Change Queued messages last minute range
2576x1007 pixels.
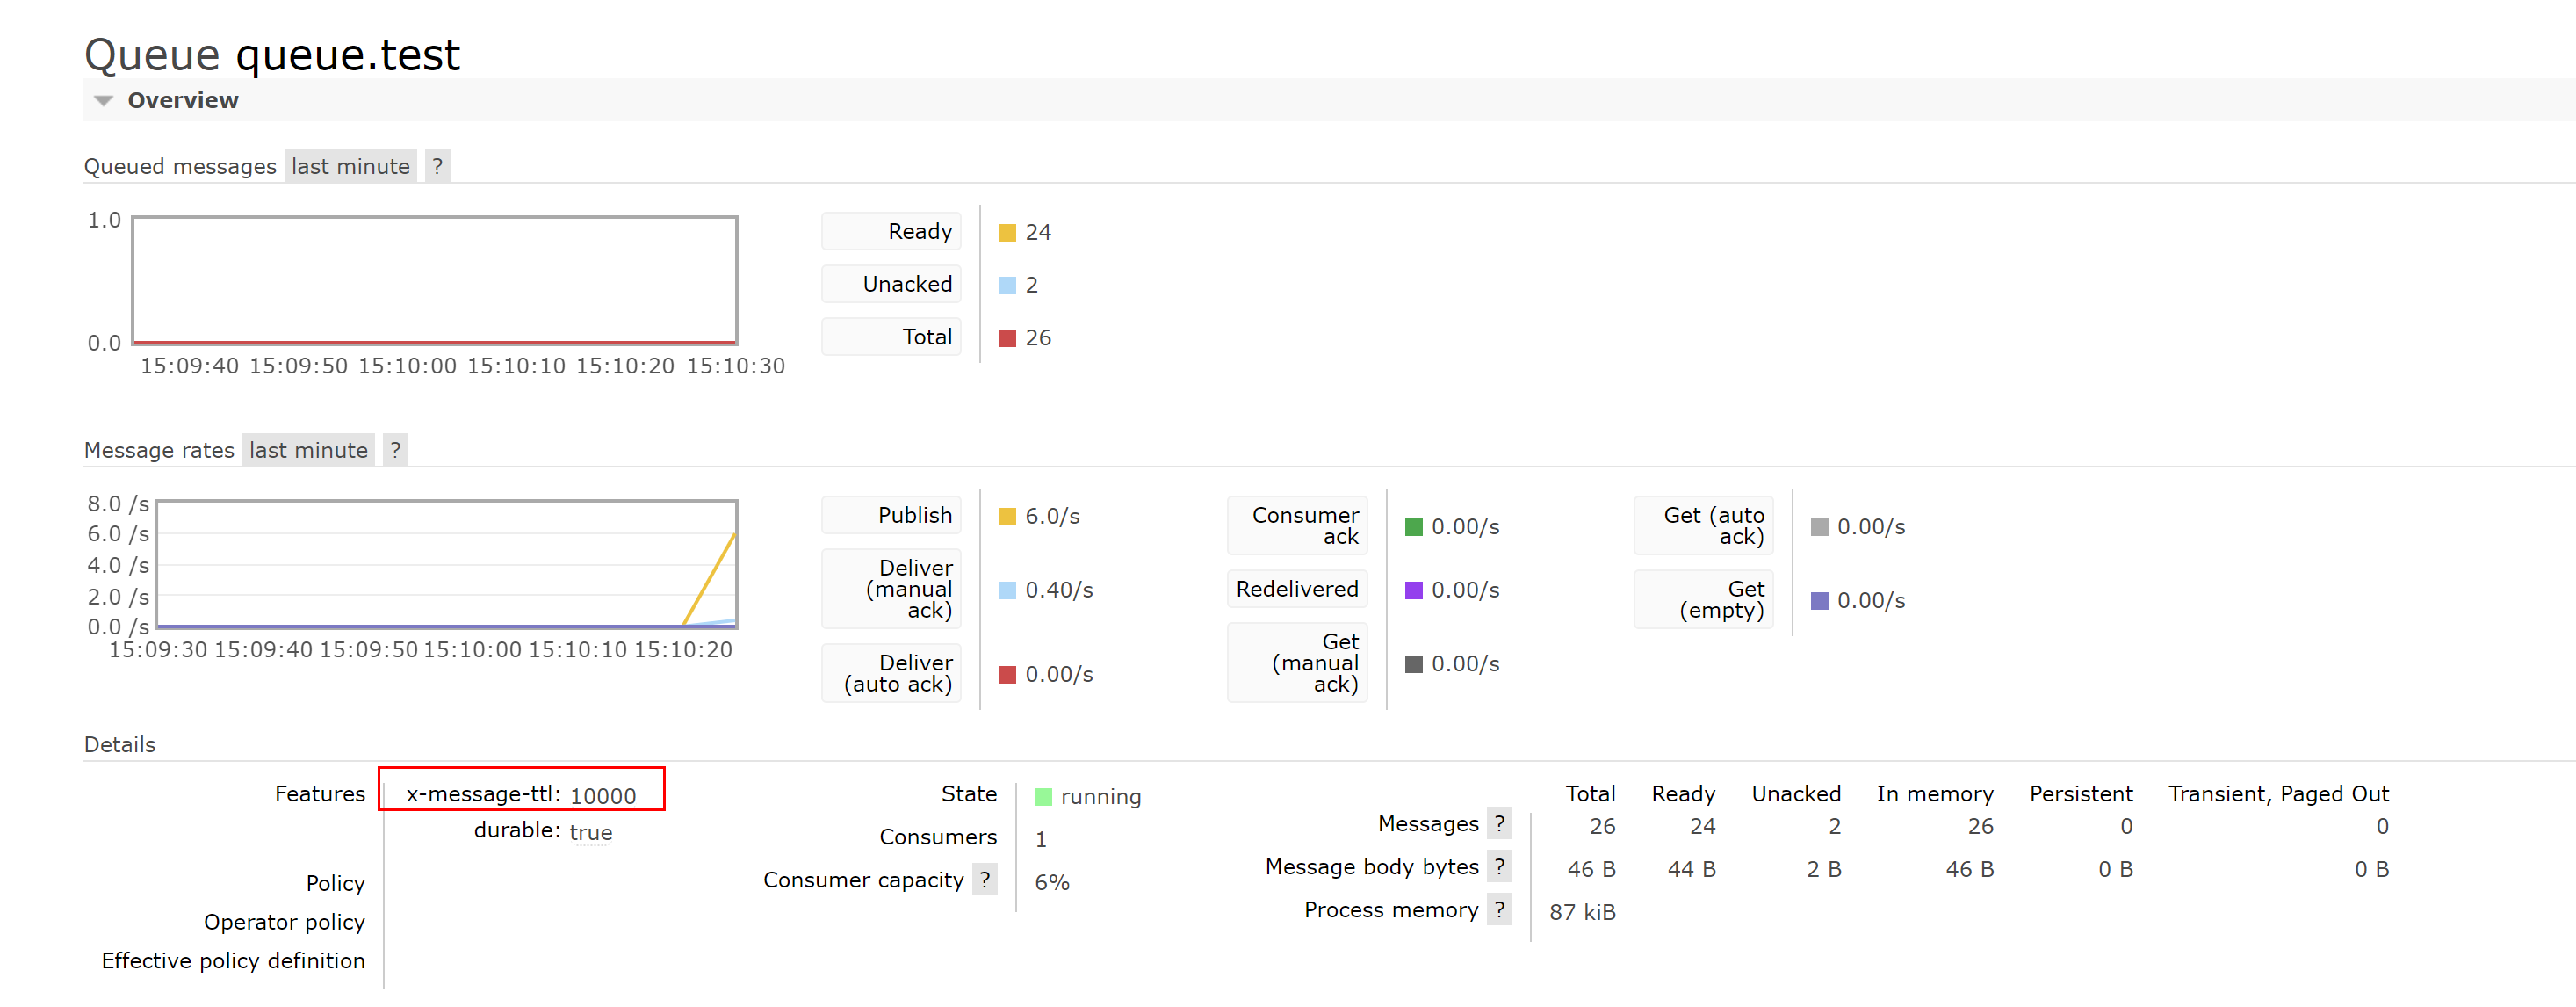(x=350, y=166)
